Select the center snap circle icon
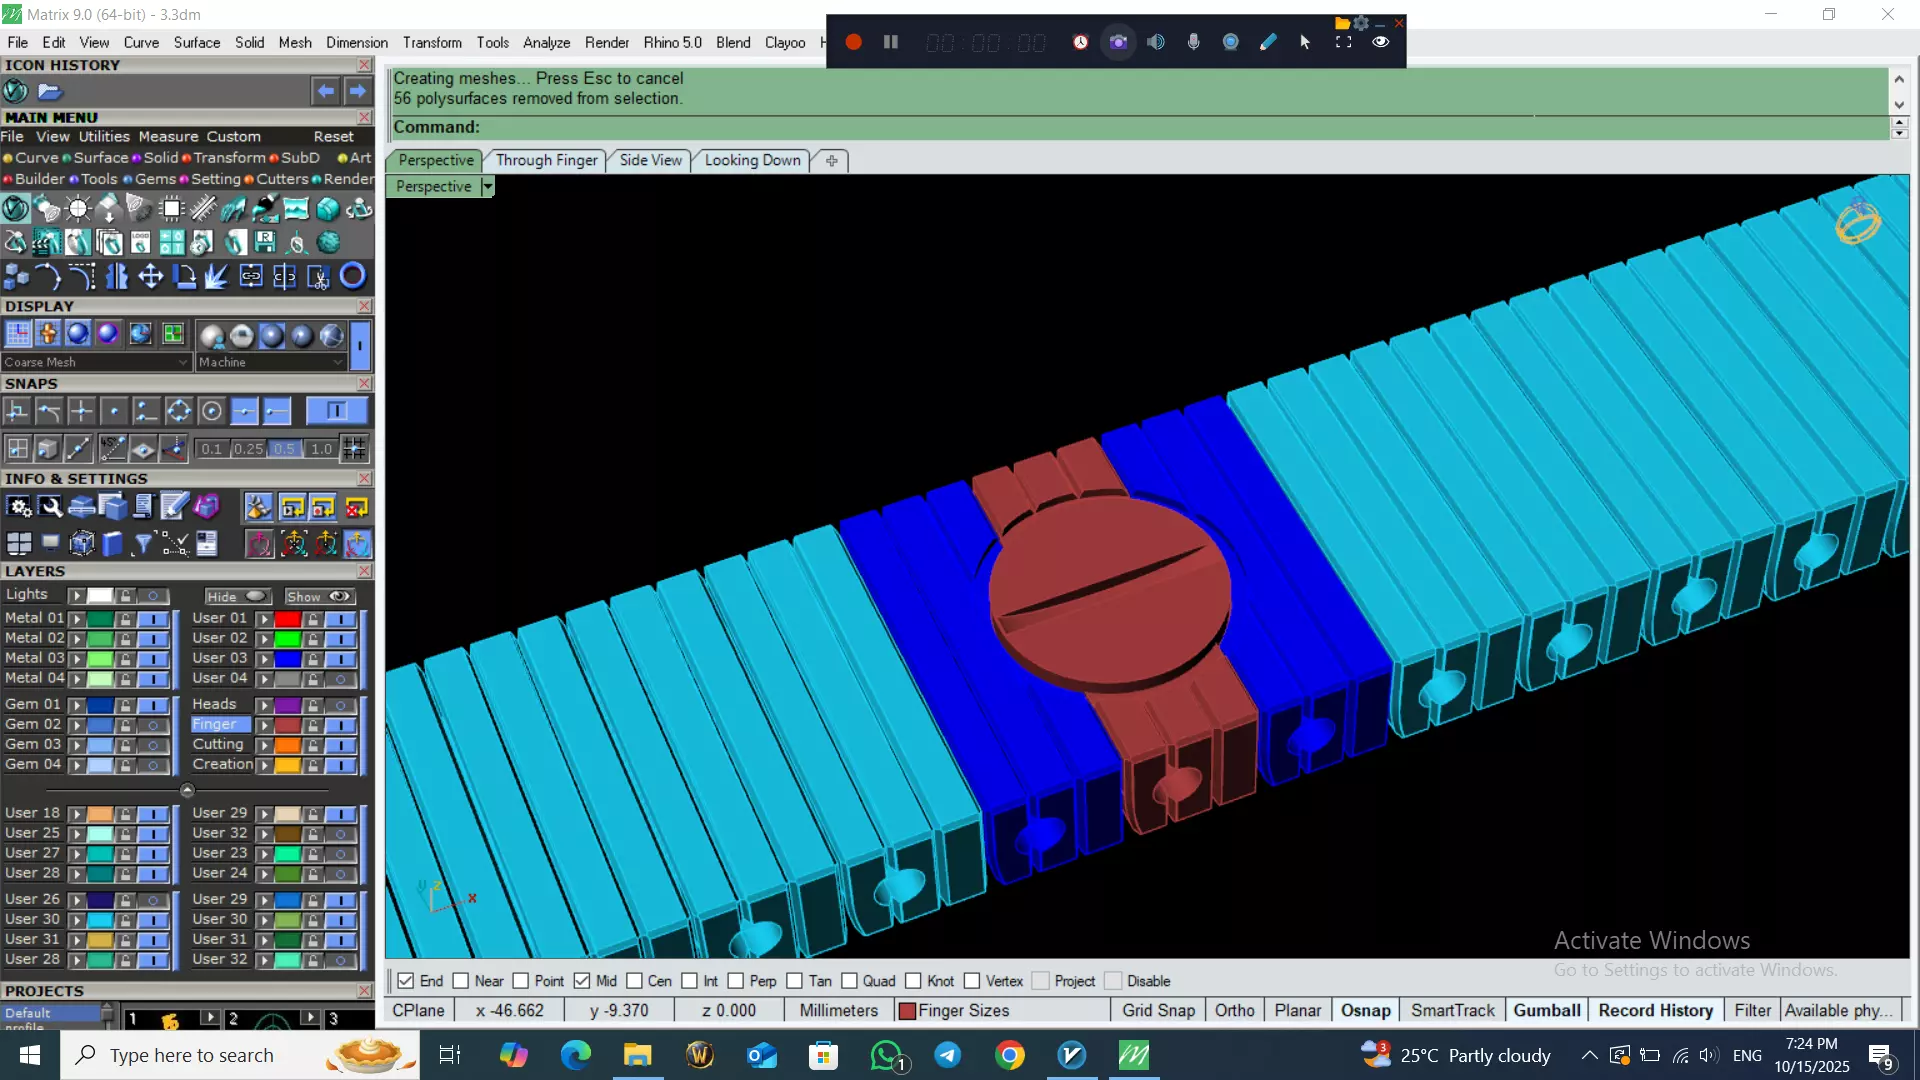The image size is (1920, 1080). [211, 411]
